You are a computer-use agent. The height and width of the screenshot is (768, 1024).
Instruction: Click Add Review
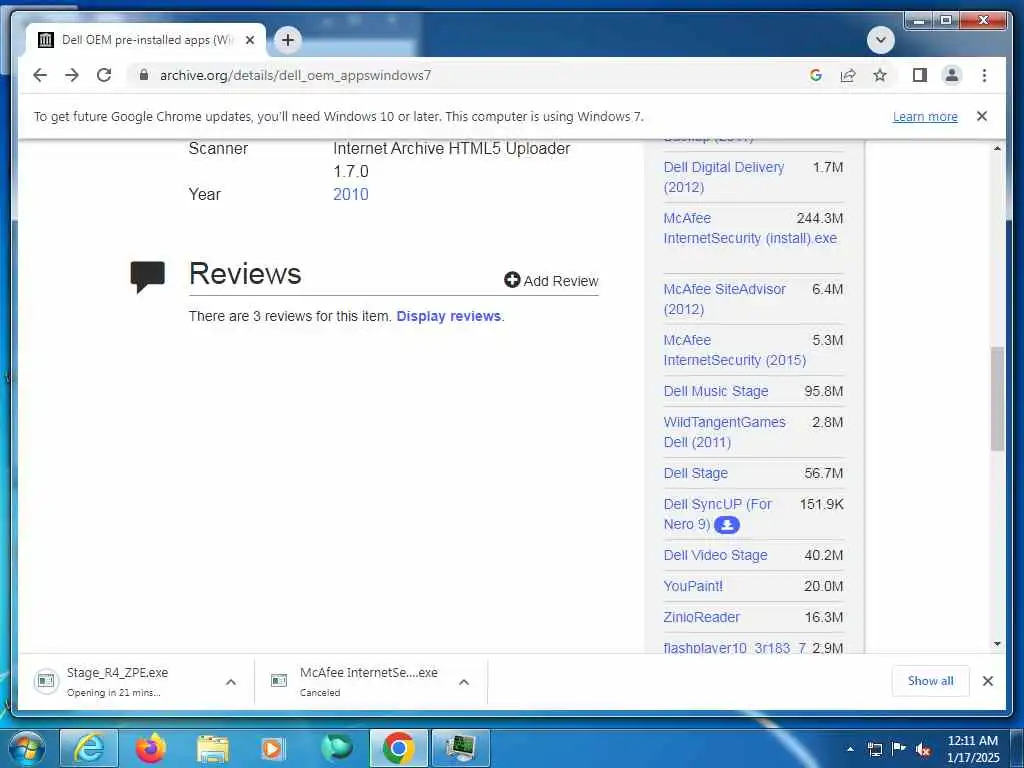pos(551,281)
